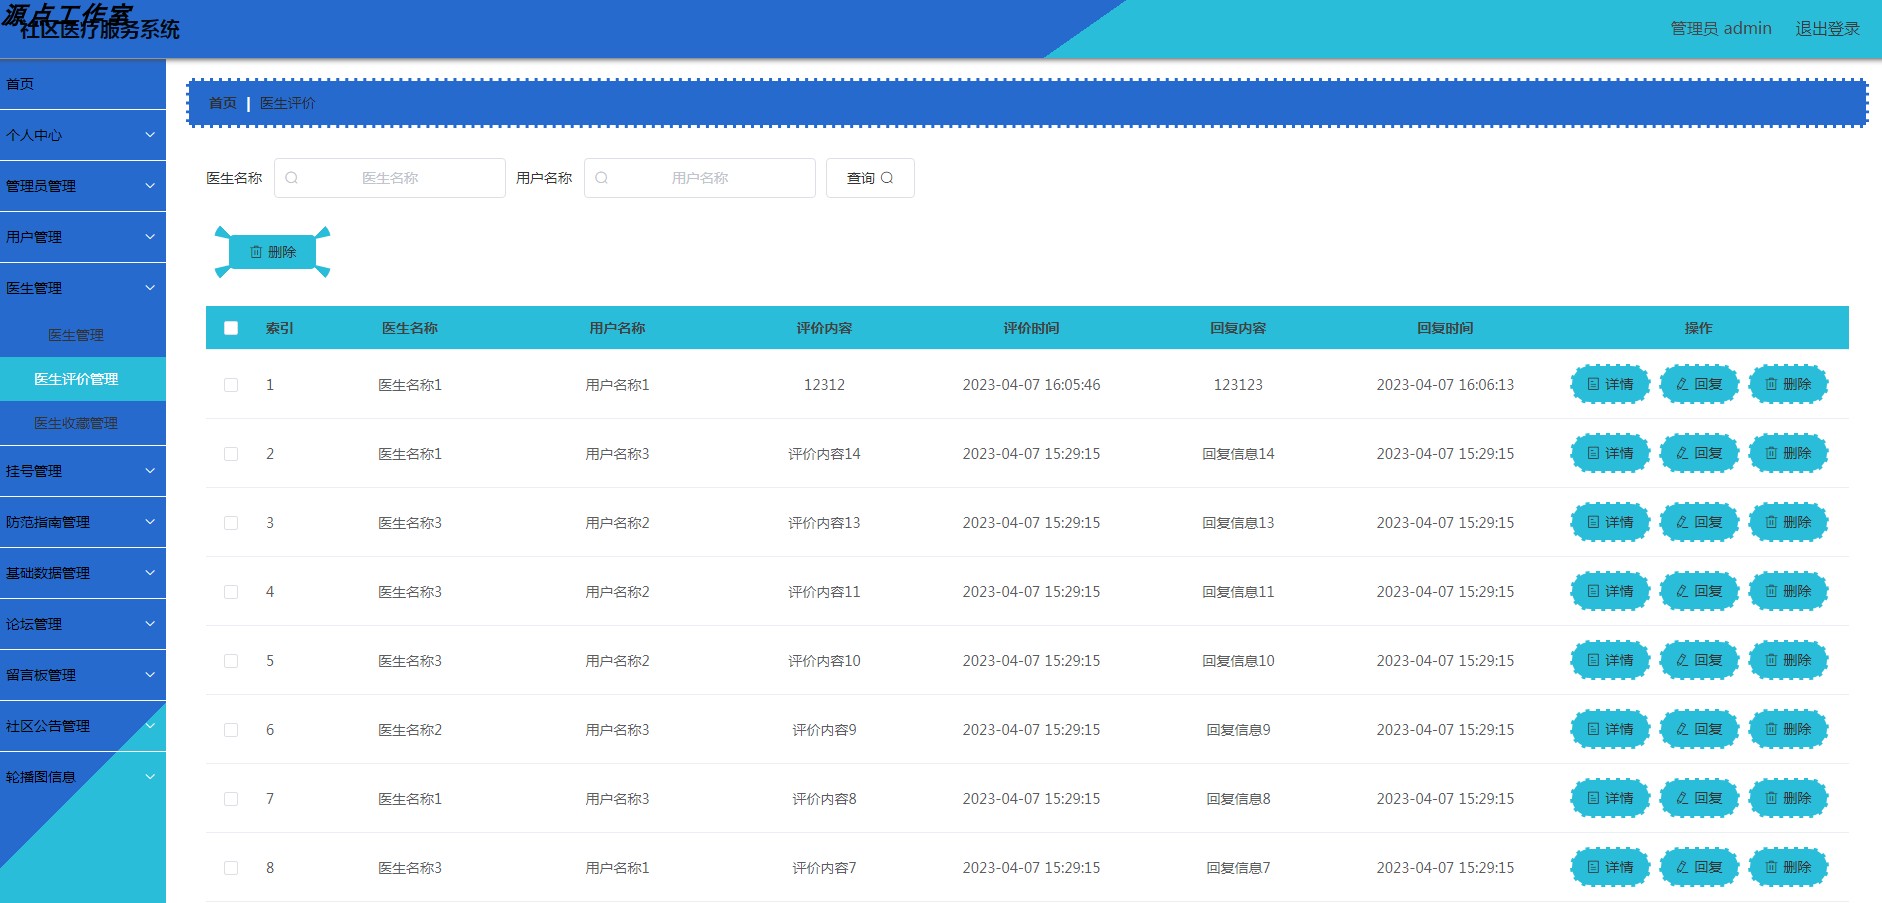Image resolution: width=1882 pixels, height=903 pixels.
Task: Click the search magnifier in 医生名称 field
Action: point(291,177)
